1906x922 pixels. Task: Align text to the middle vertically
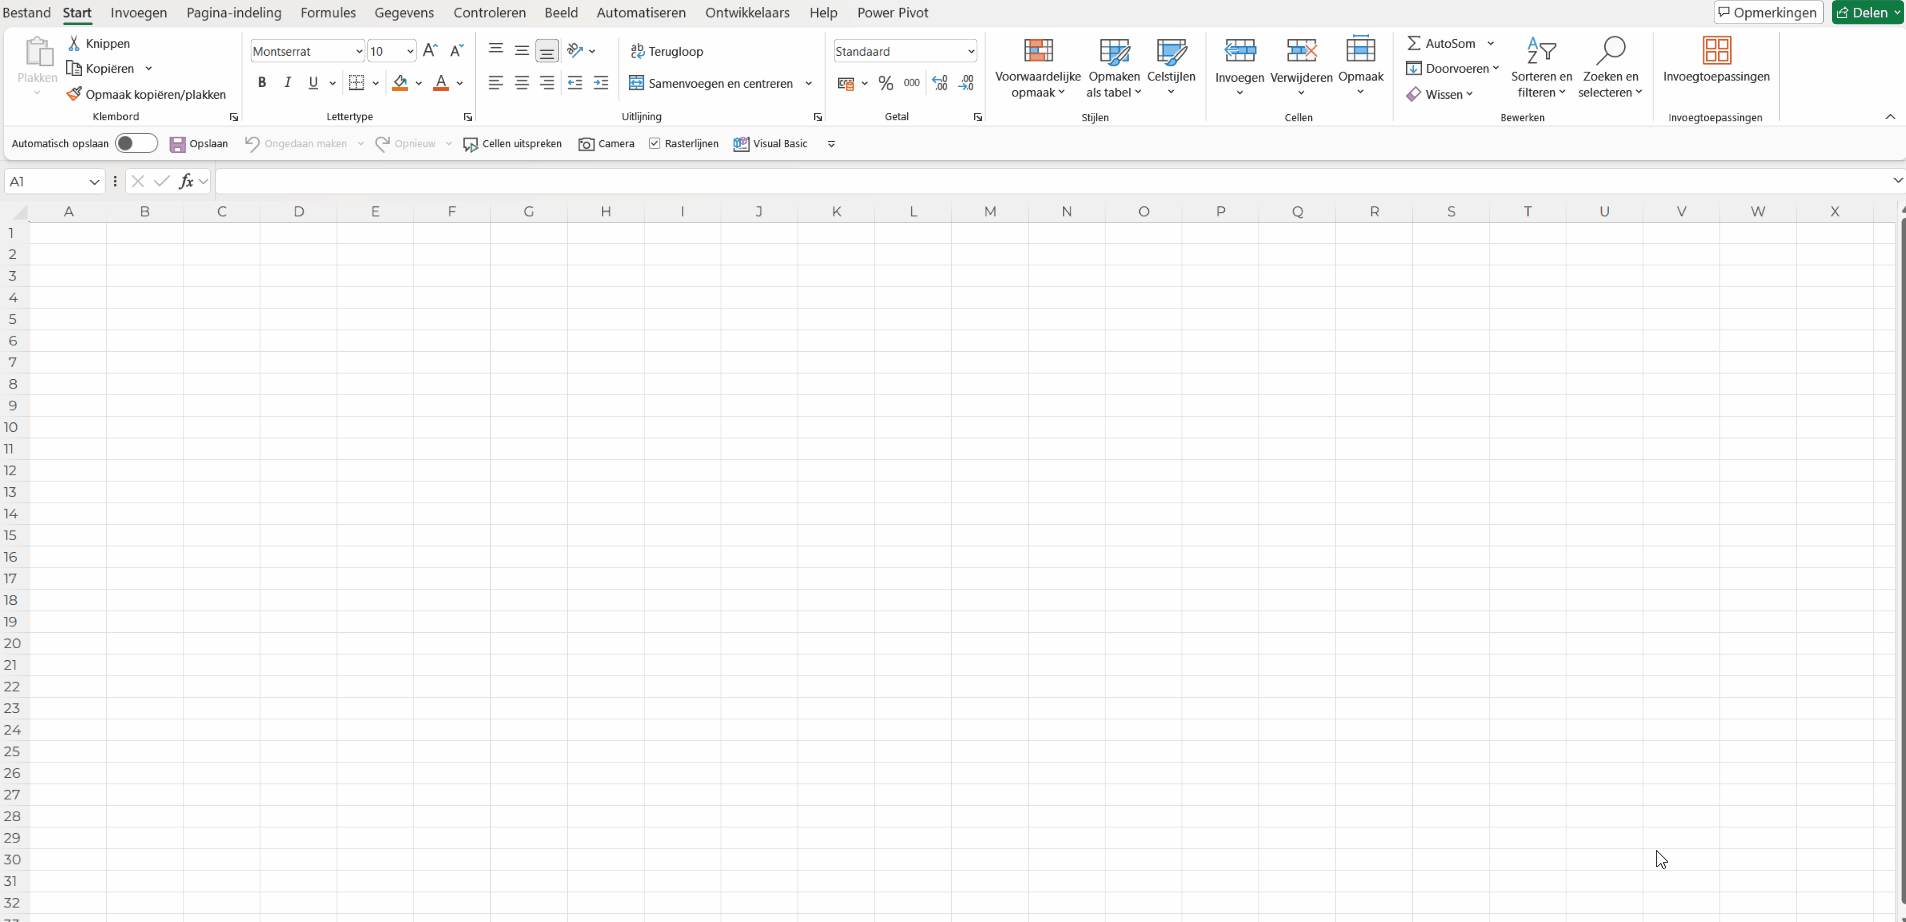522,51
